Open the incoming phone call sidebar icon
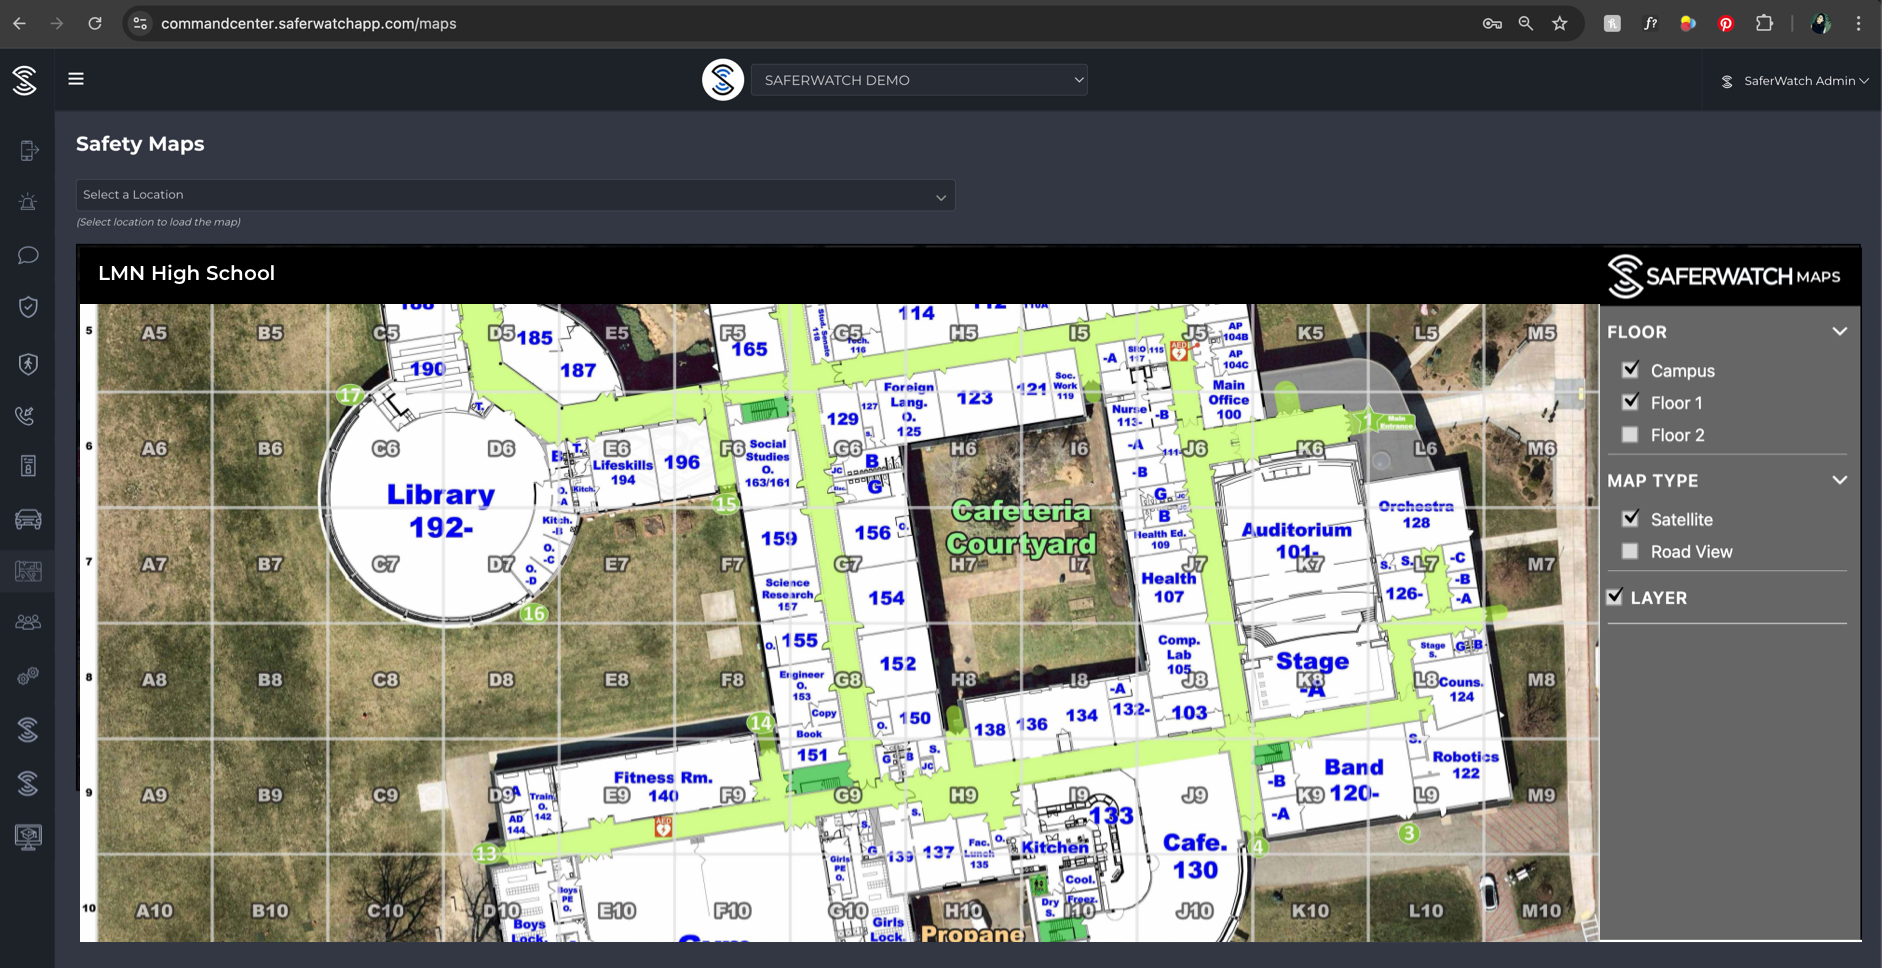Viewport: 1882px width, 968px height. tap(28, 415)
